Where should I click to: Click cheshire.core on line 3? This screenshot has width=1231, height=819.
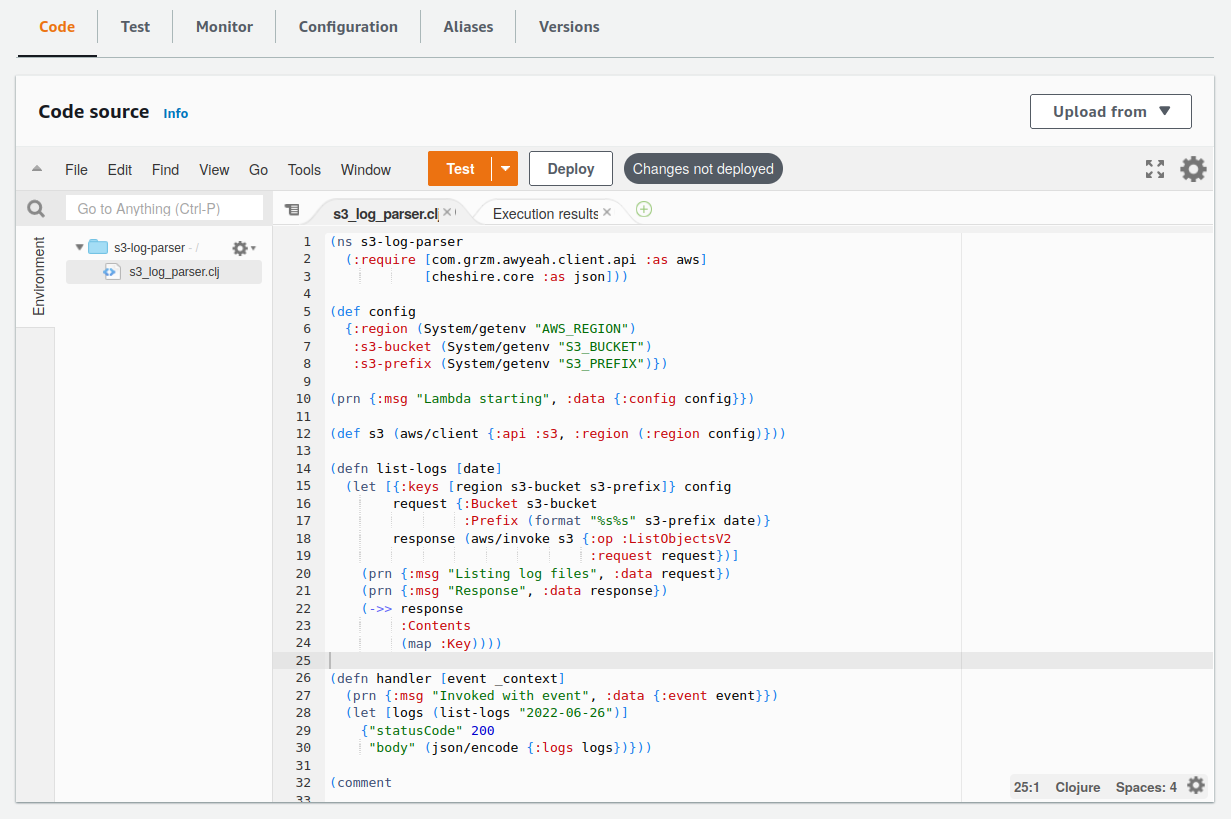483,276
